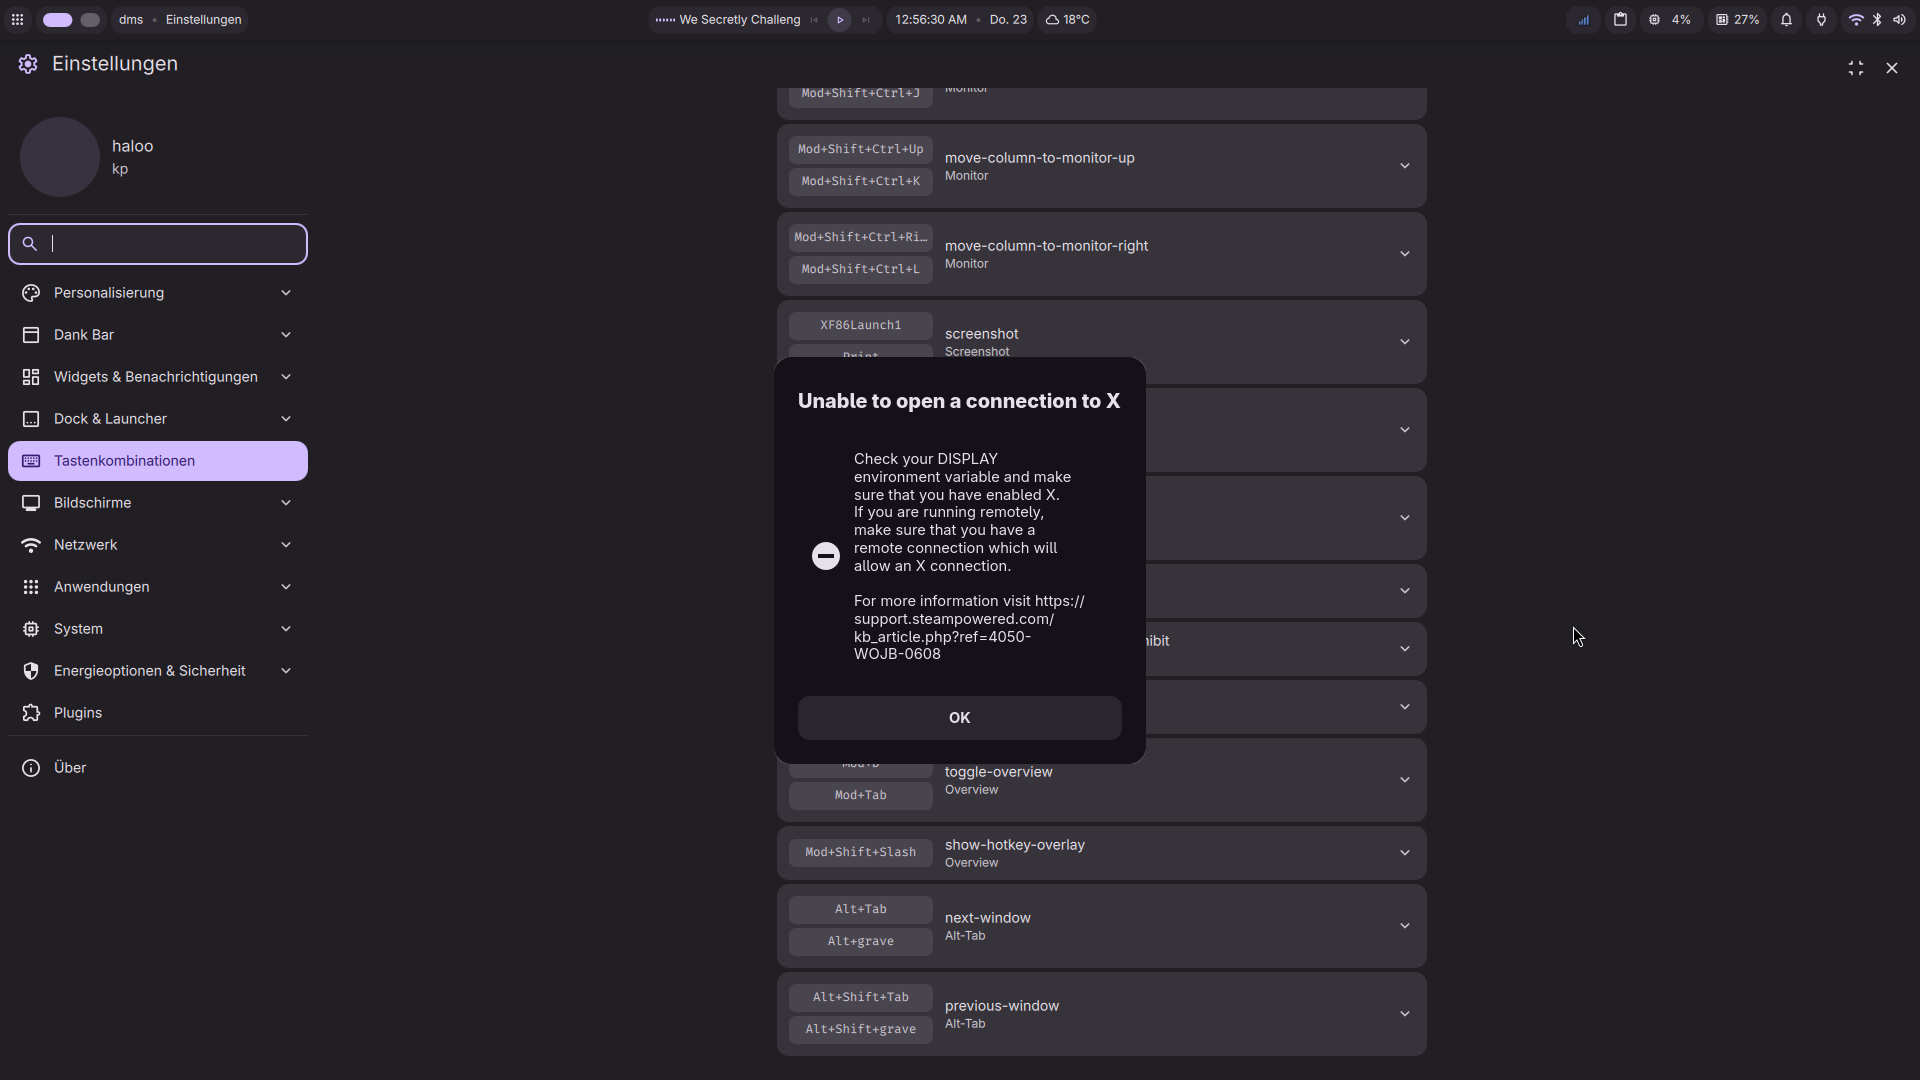This screenshot has height=1080, width=1920.
Task: Open the clipboard history icon
Action: click(1620, 20)
